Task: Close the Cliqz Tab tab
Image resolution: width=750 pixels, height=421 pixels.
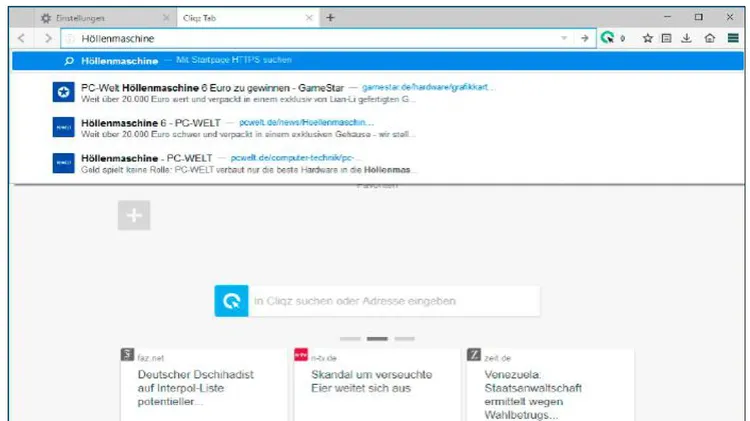Action: (309, 18)
